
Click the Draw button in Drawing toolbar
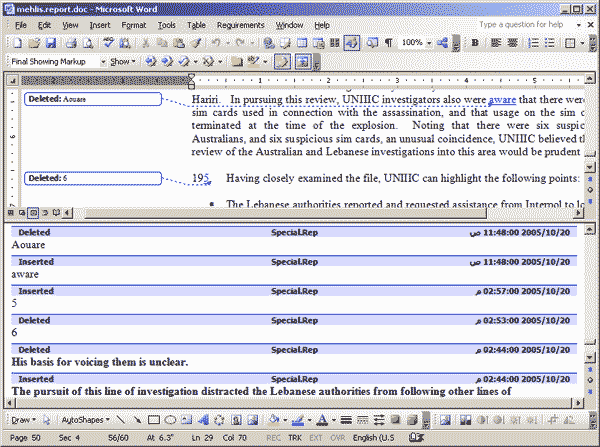click(x=22, y=419)
